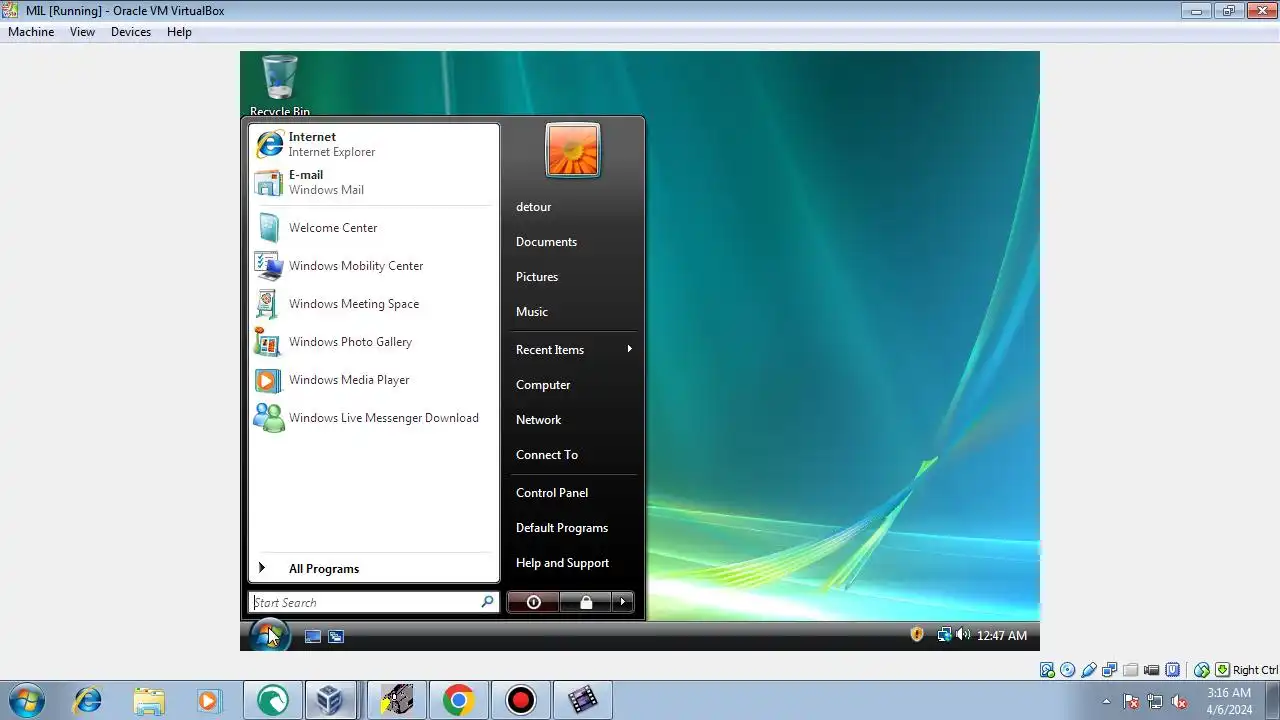Expand the shutdown options arrow
This screenshot has height=720, width=1280.
[x=623, y=602]
